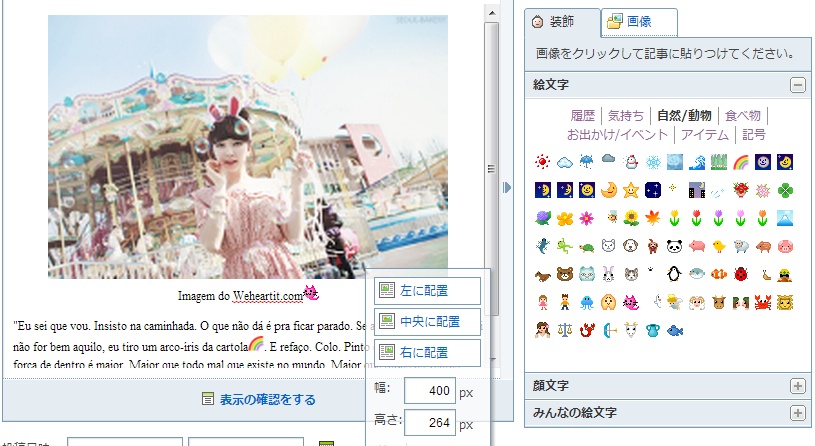
Task: Click the 高さ height field showing 264
Action: [x=430, y=423]
